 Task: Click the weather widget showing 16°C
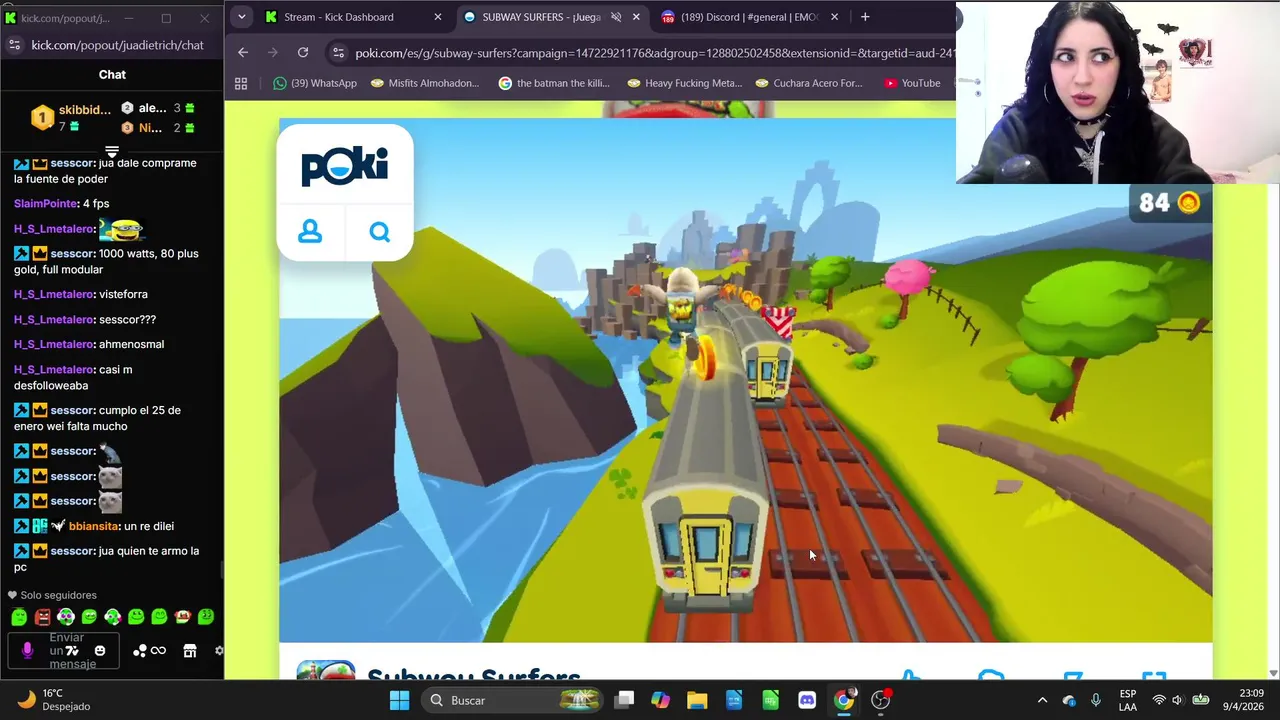(x=55, y=700)
